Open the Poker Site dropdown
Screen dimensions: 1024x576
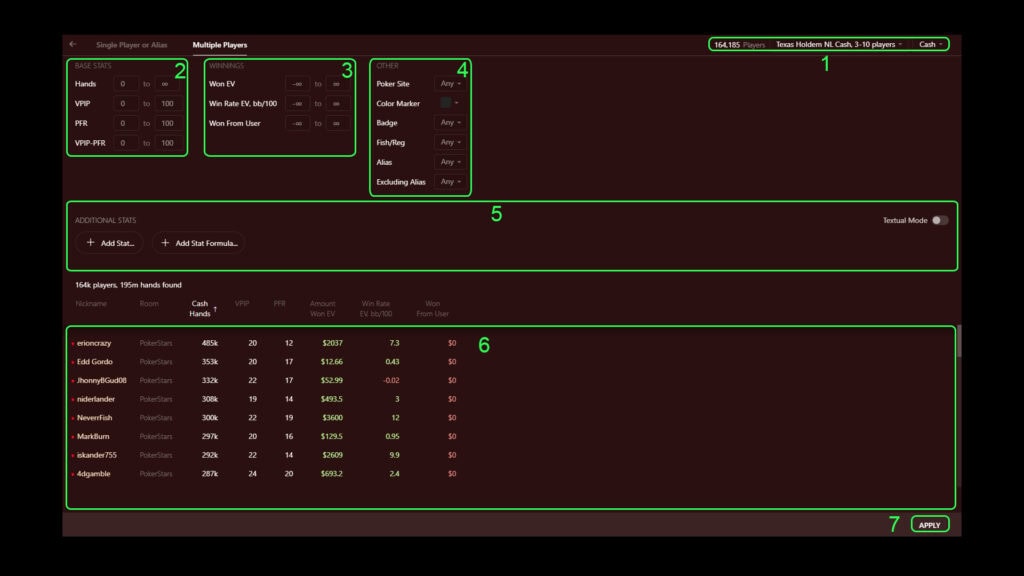tap(450, 84)
